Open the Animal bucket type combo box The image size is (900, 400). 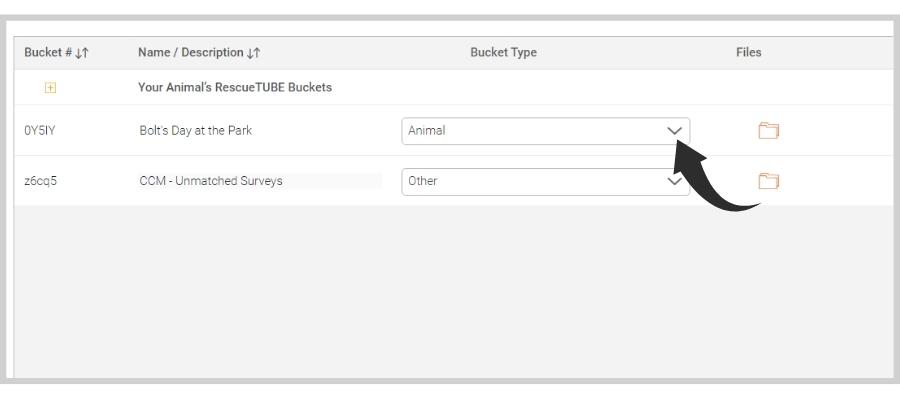click(545, 131)
